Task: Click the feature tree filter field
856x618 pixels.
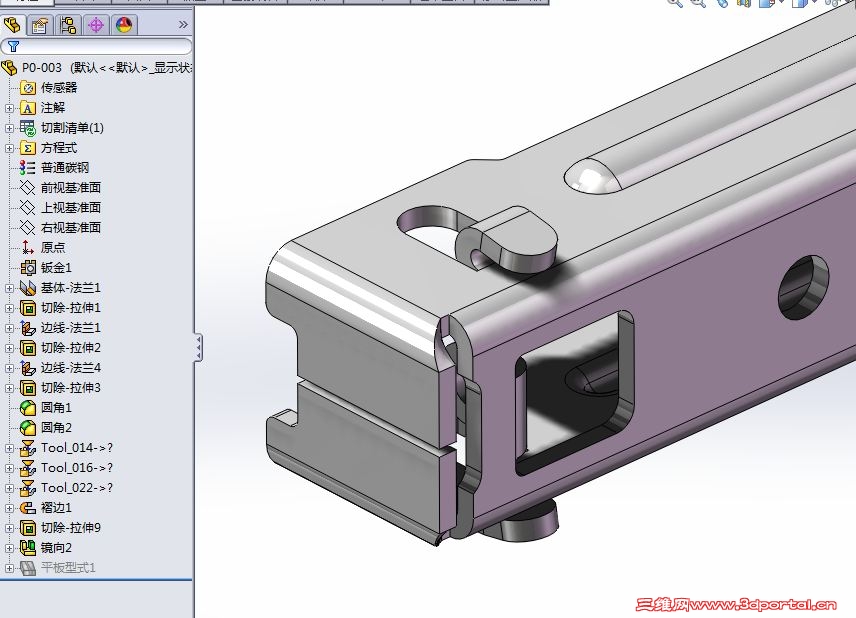Action: click(97, 46)
